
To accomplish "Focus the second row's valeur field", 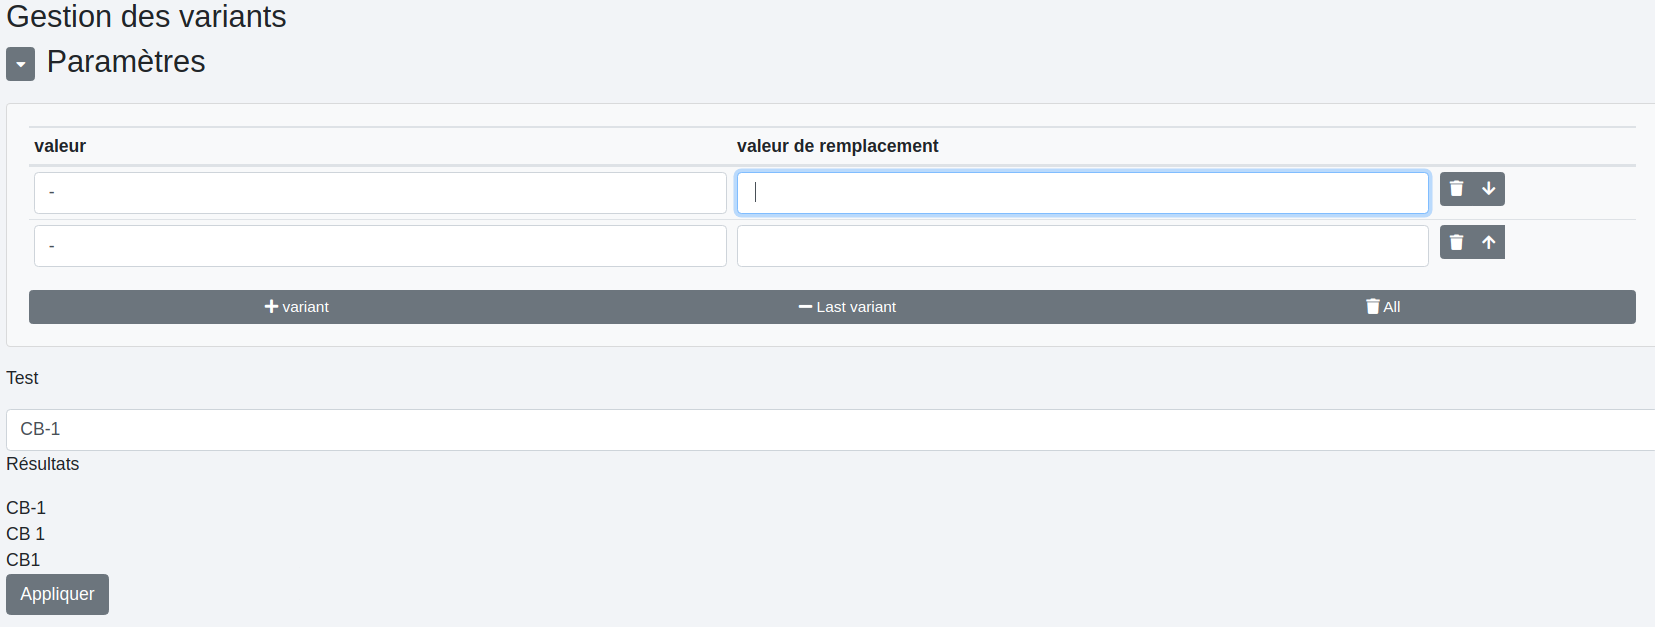I will (380, 246).
